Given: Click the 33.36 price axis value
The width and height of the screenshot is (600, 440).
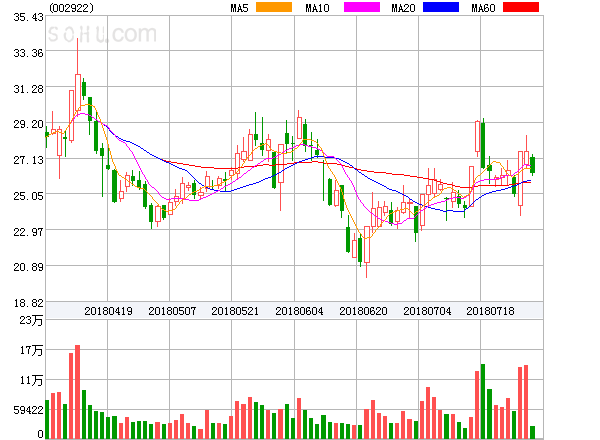Looking at the screenshot, I should (28, 53).
